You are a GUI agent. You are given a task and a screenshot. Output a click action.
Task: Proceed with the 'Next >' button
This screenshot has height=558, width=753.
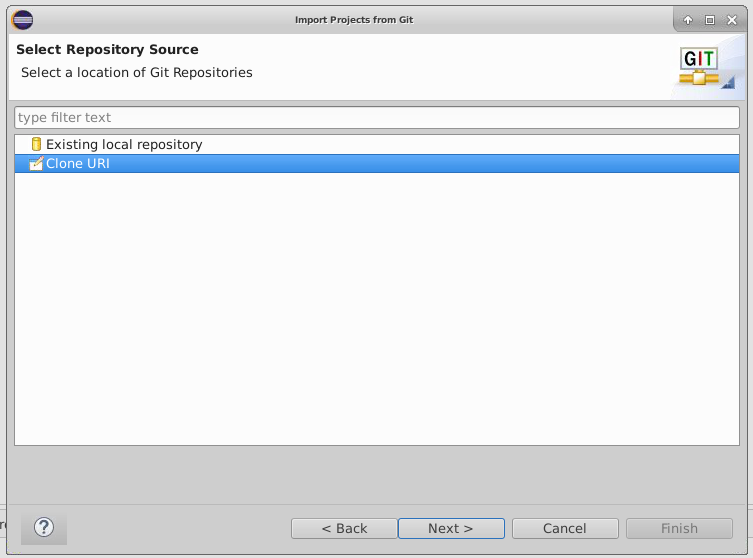point(451,528)
